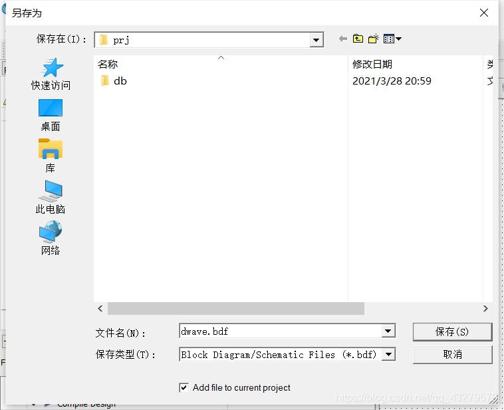
Task: Select the db folder
Action: pos(114,81)
